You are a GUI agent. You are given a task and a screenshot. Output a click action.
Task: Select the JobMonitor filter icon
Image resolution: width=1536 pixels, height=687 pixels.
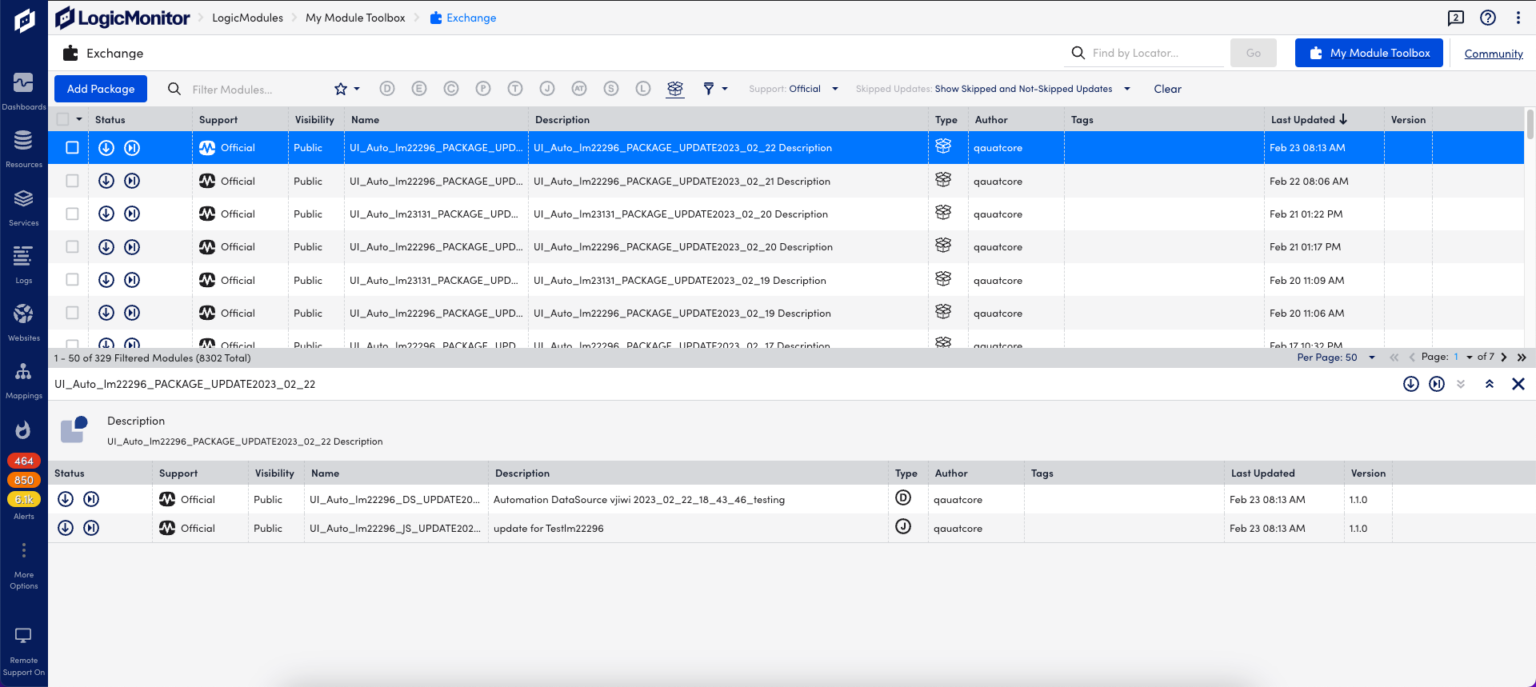pyautogui.click(x=547, y=88)
